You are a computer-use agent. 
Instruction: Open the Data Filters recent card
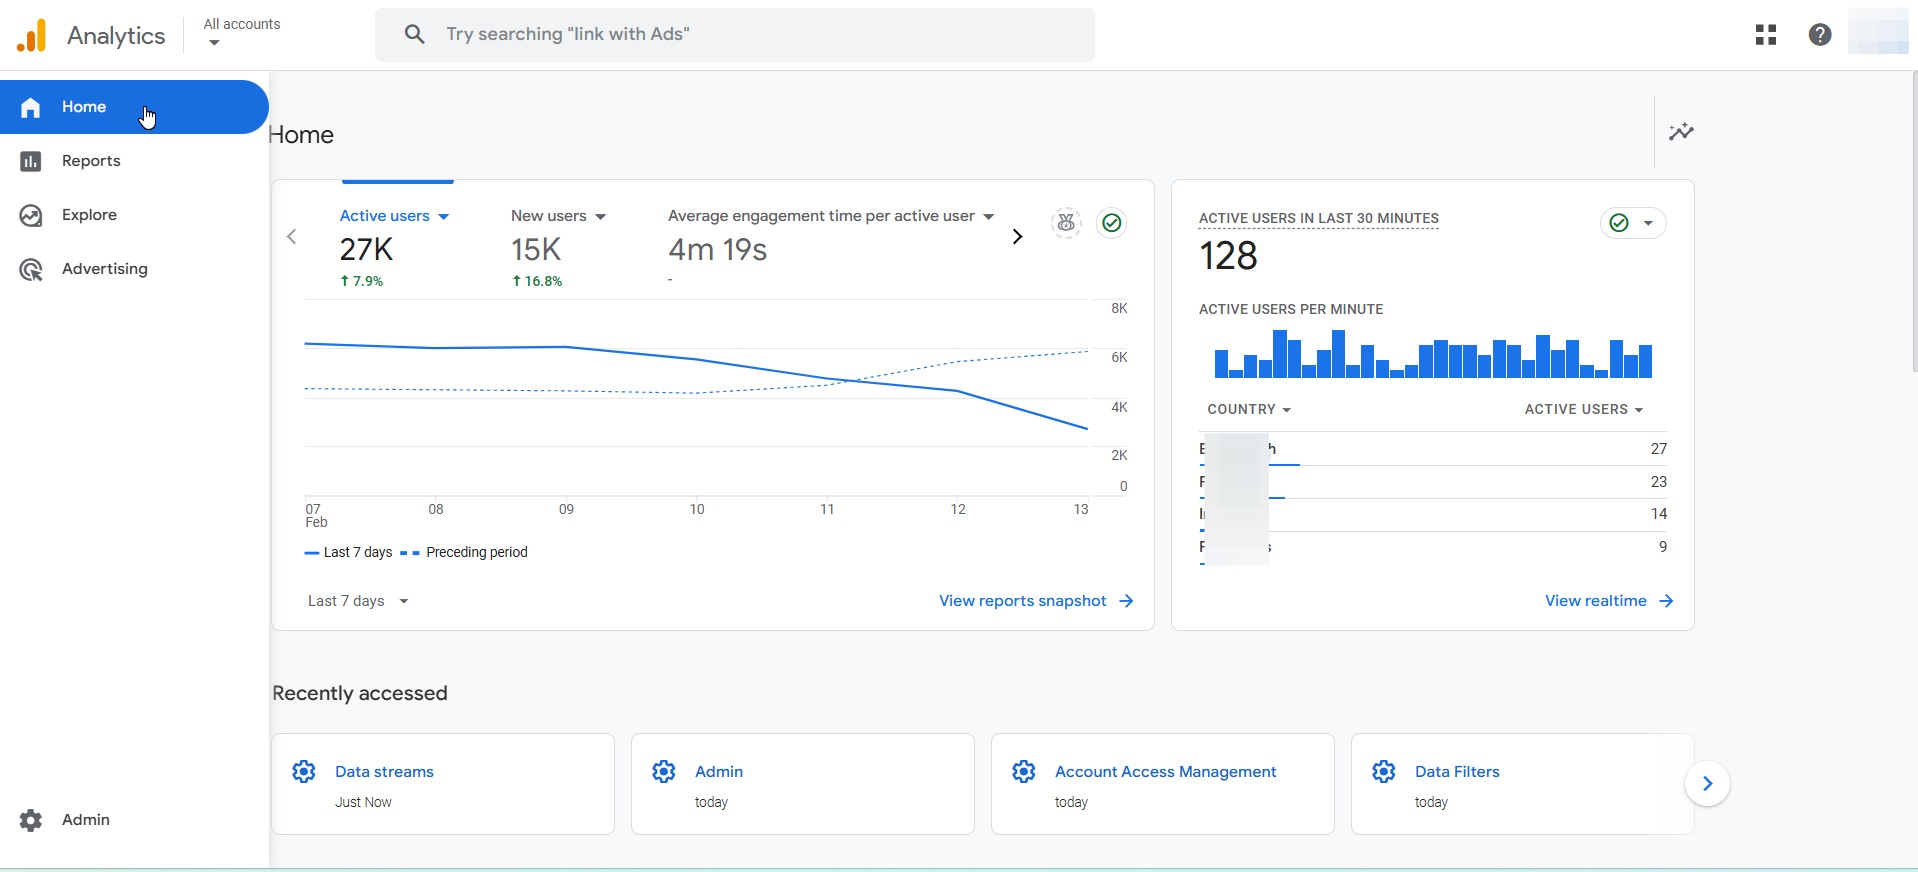[x=1522, y=784]
